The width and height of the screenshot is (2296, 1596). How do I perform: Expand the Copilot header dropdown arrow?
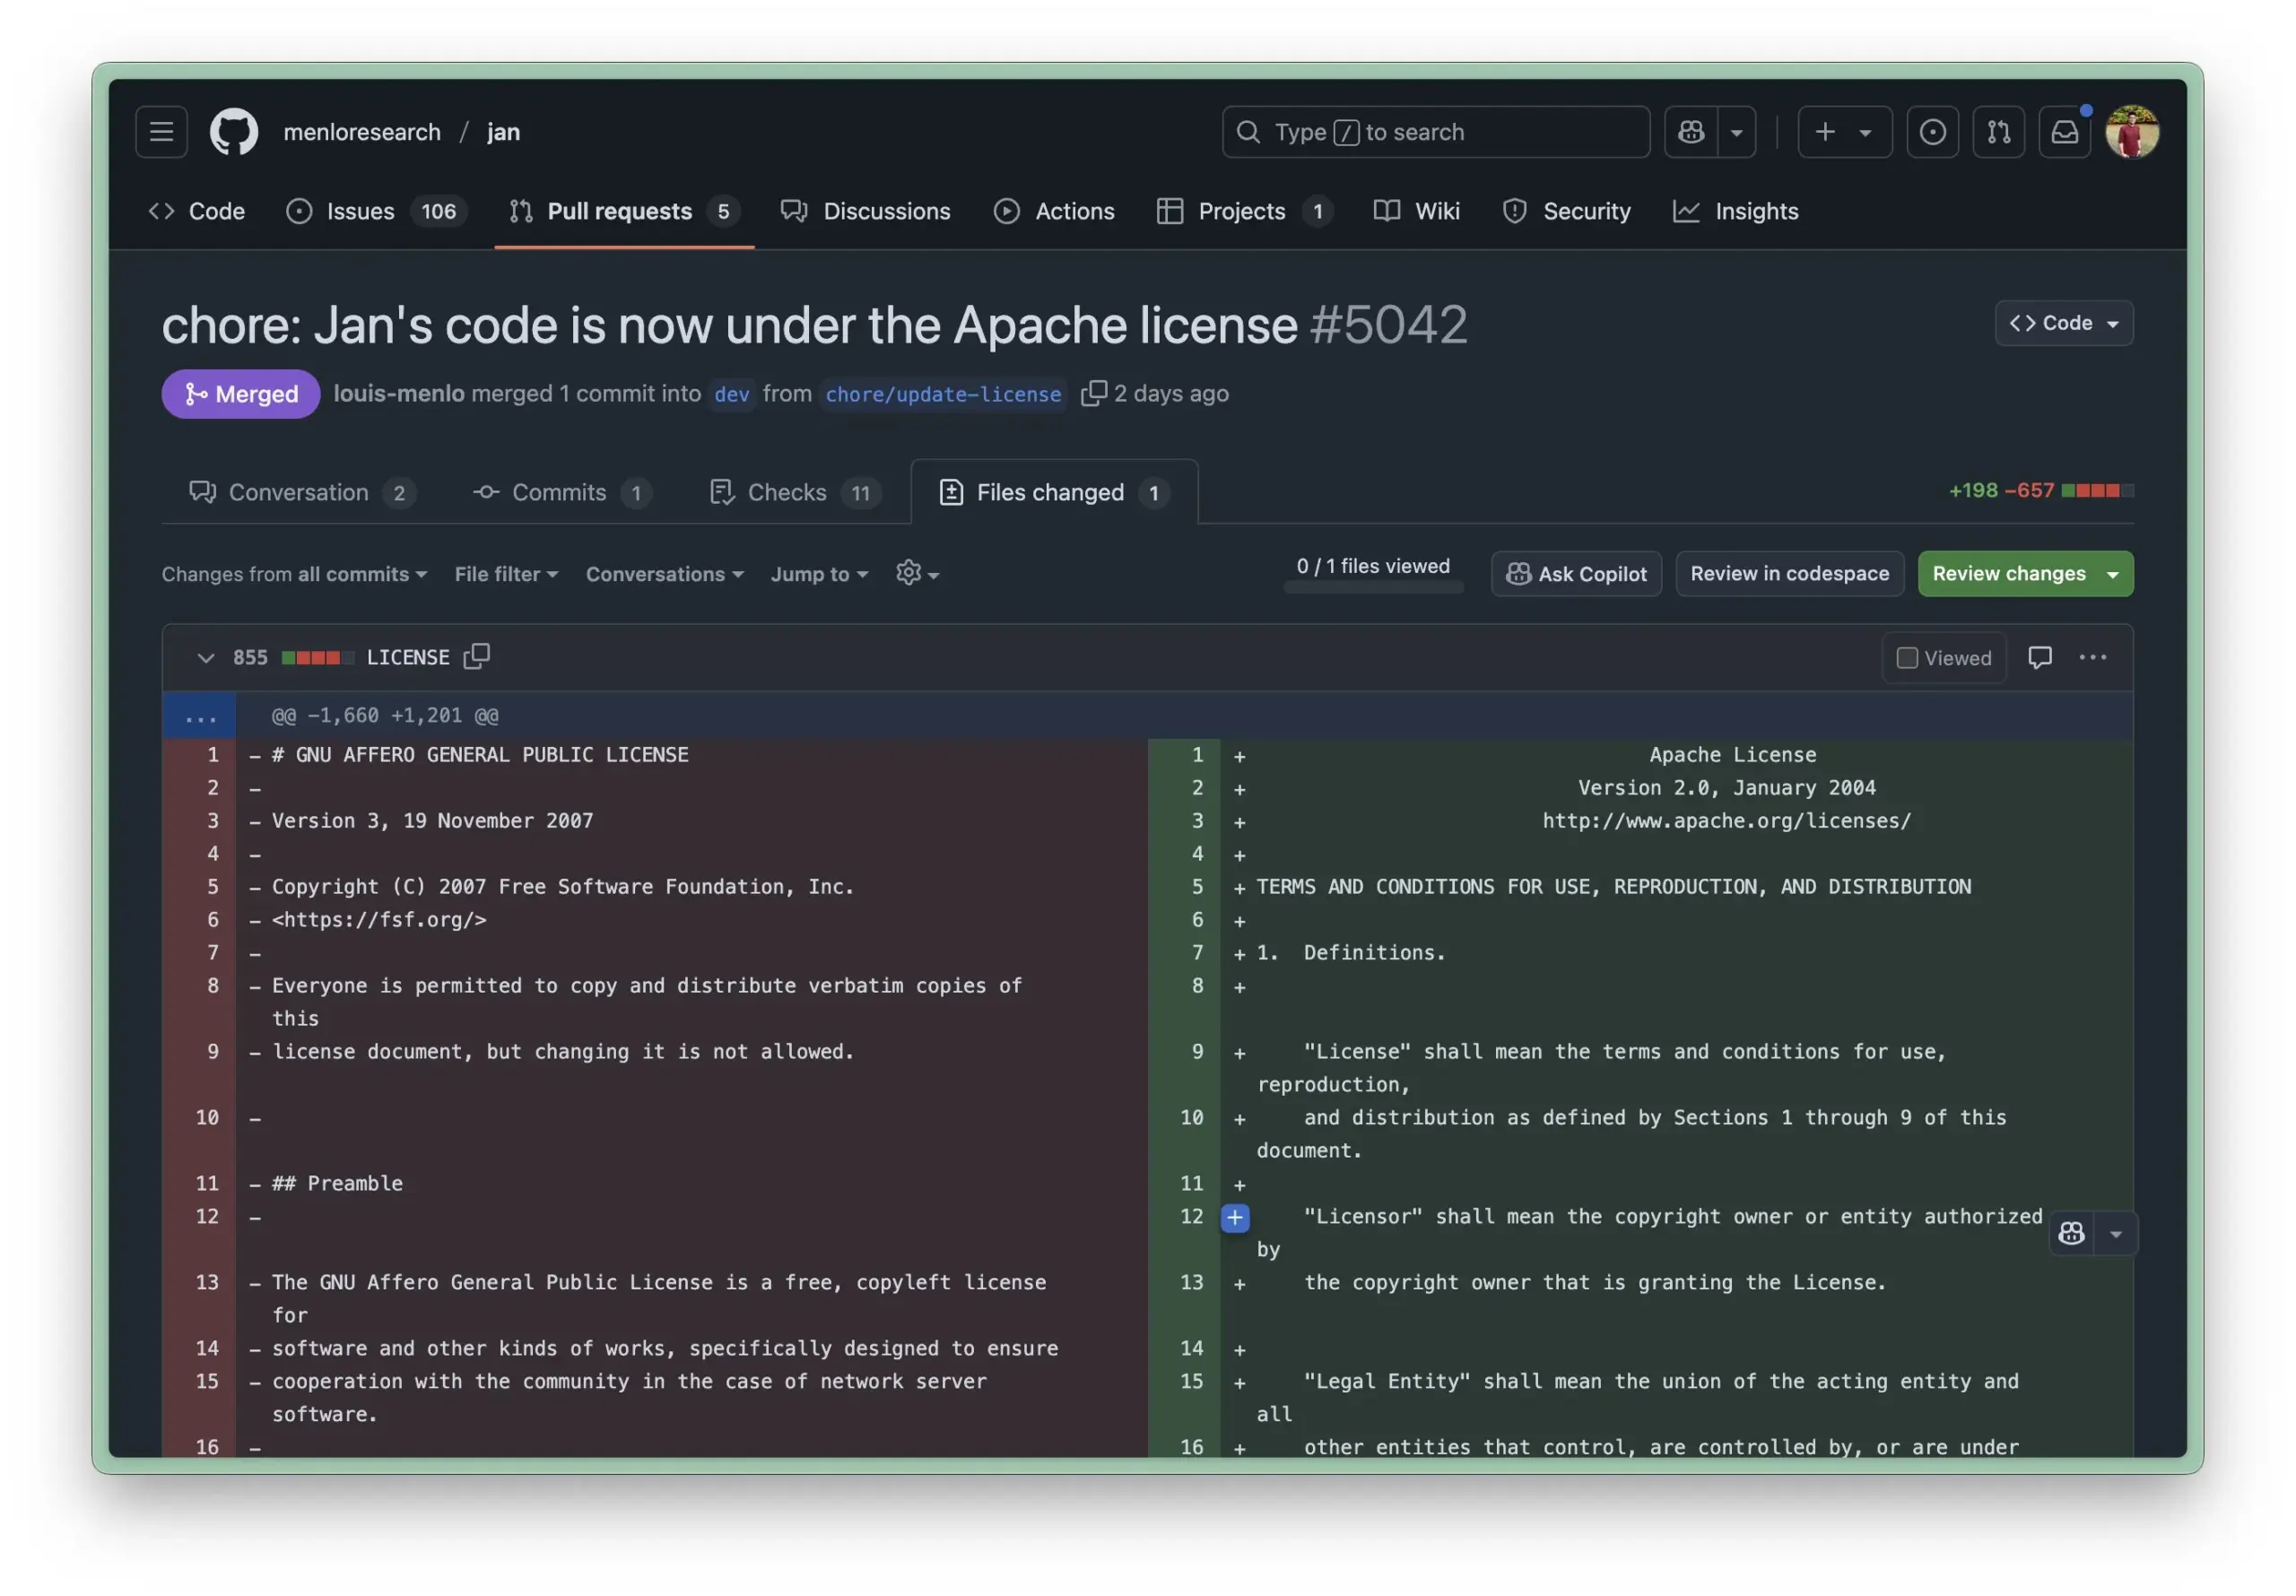[1737, 131]
